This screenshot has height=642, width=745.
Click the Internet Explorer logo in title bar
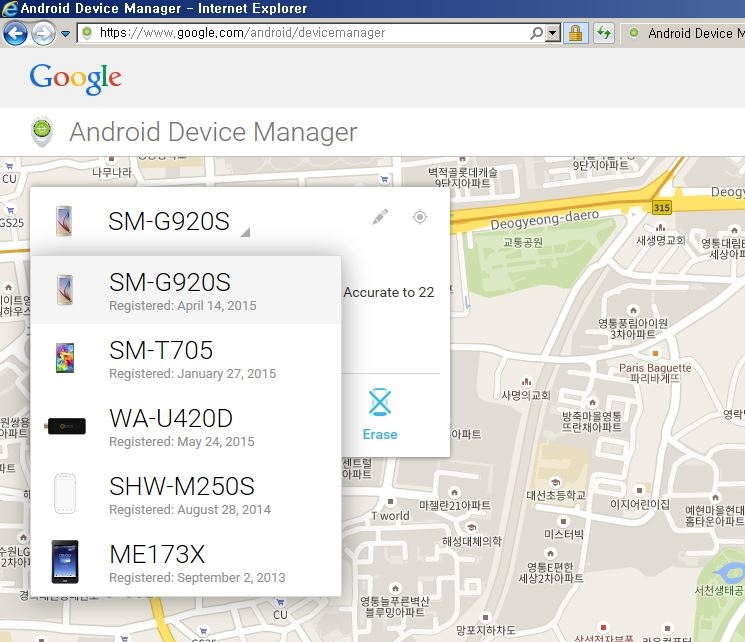(x=10, y=9)
